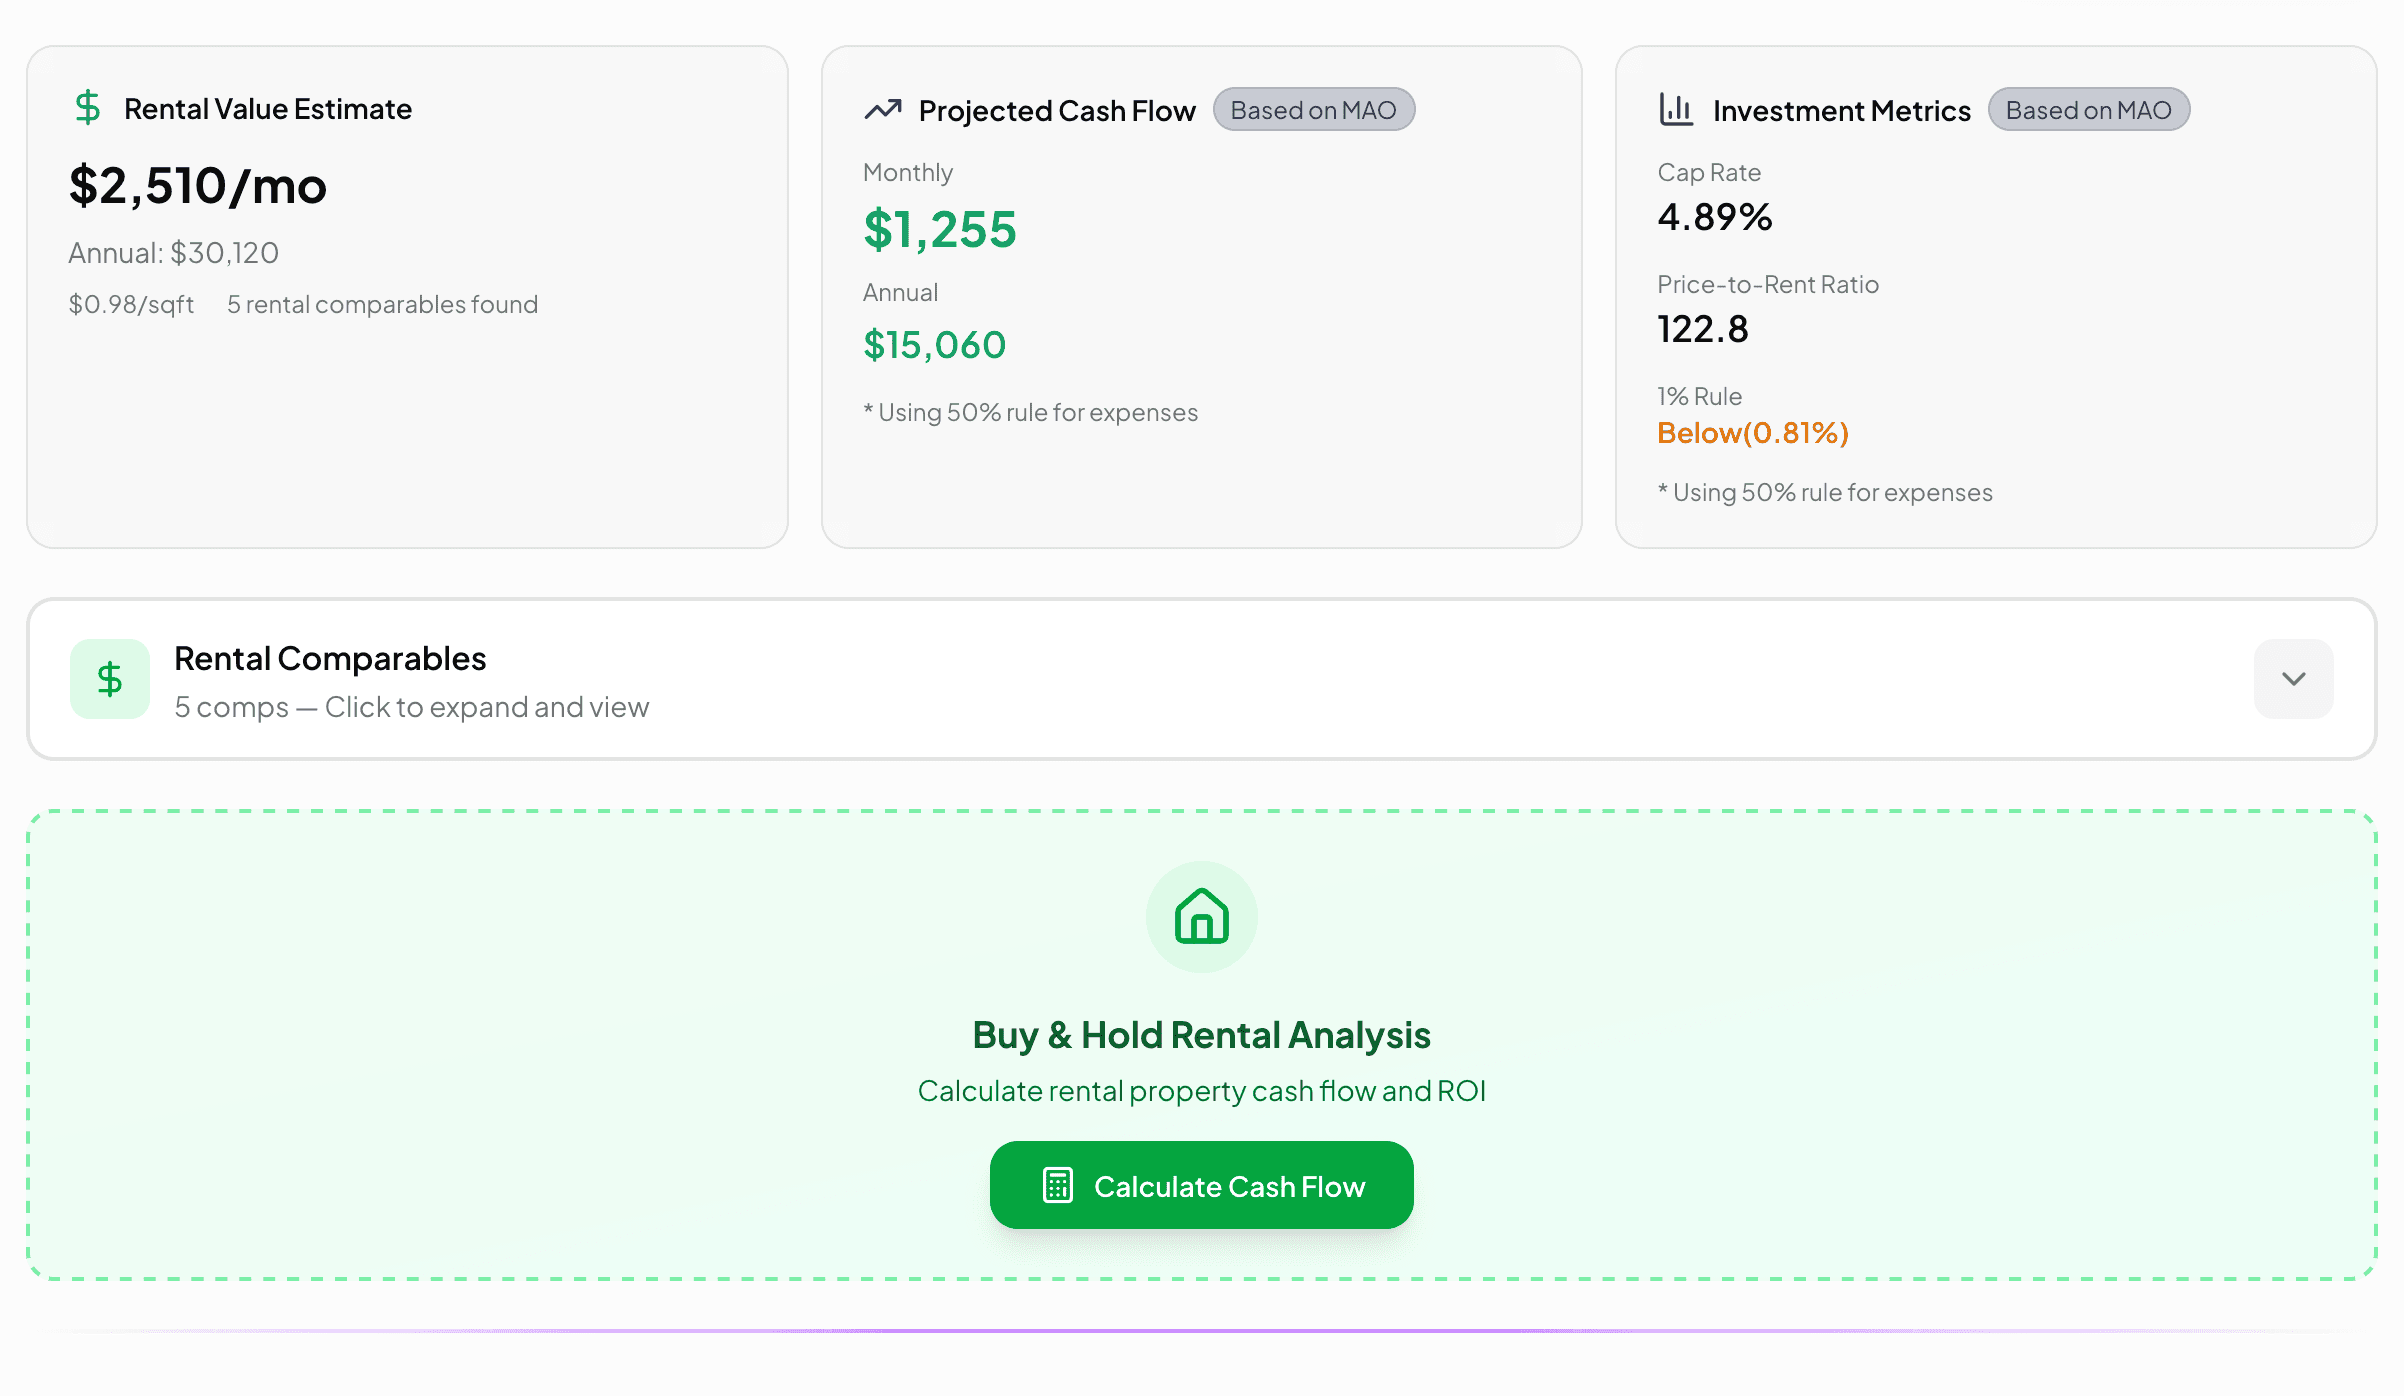Viewport: 2404px width, 1396px height.
Task: Click the Rental Value Estimate title
Action: click(268, 109)
